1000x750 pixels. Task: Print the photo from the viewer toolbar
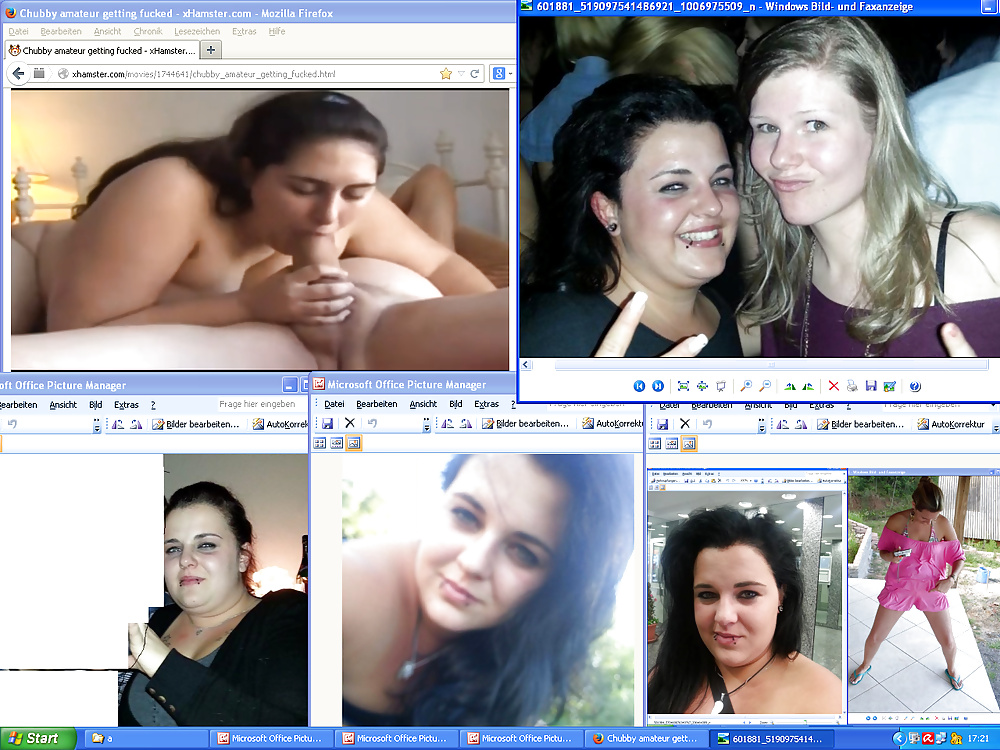(850, 386)
